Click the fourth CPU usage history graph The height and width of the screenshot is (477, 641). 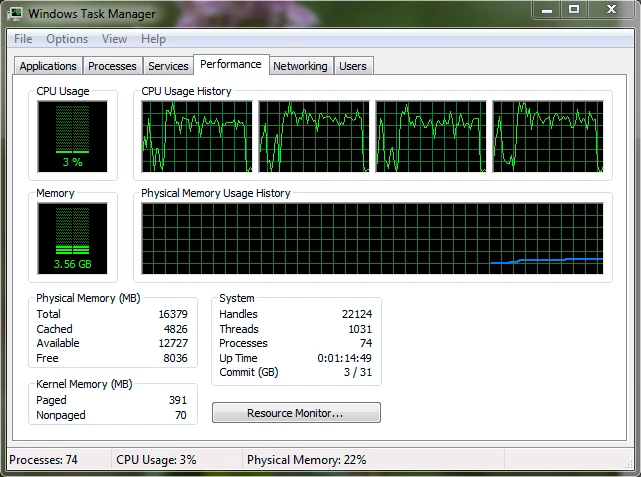[x=548, y=137]
